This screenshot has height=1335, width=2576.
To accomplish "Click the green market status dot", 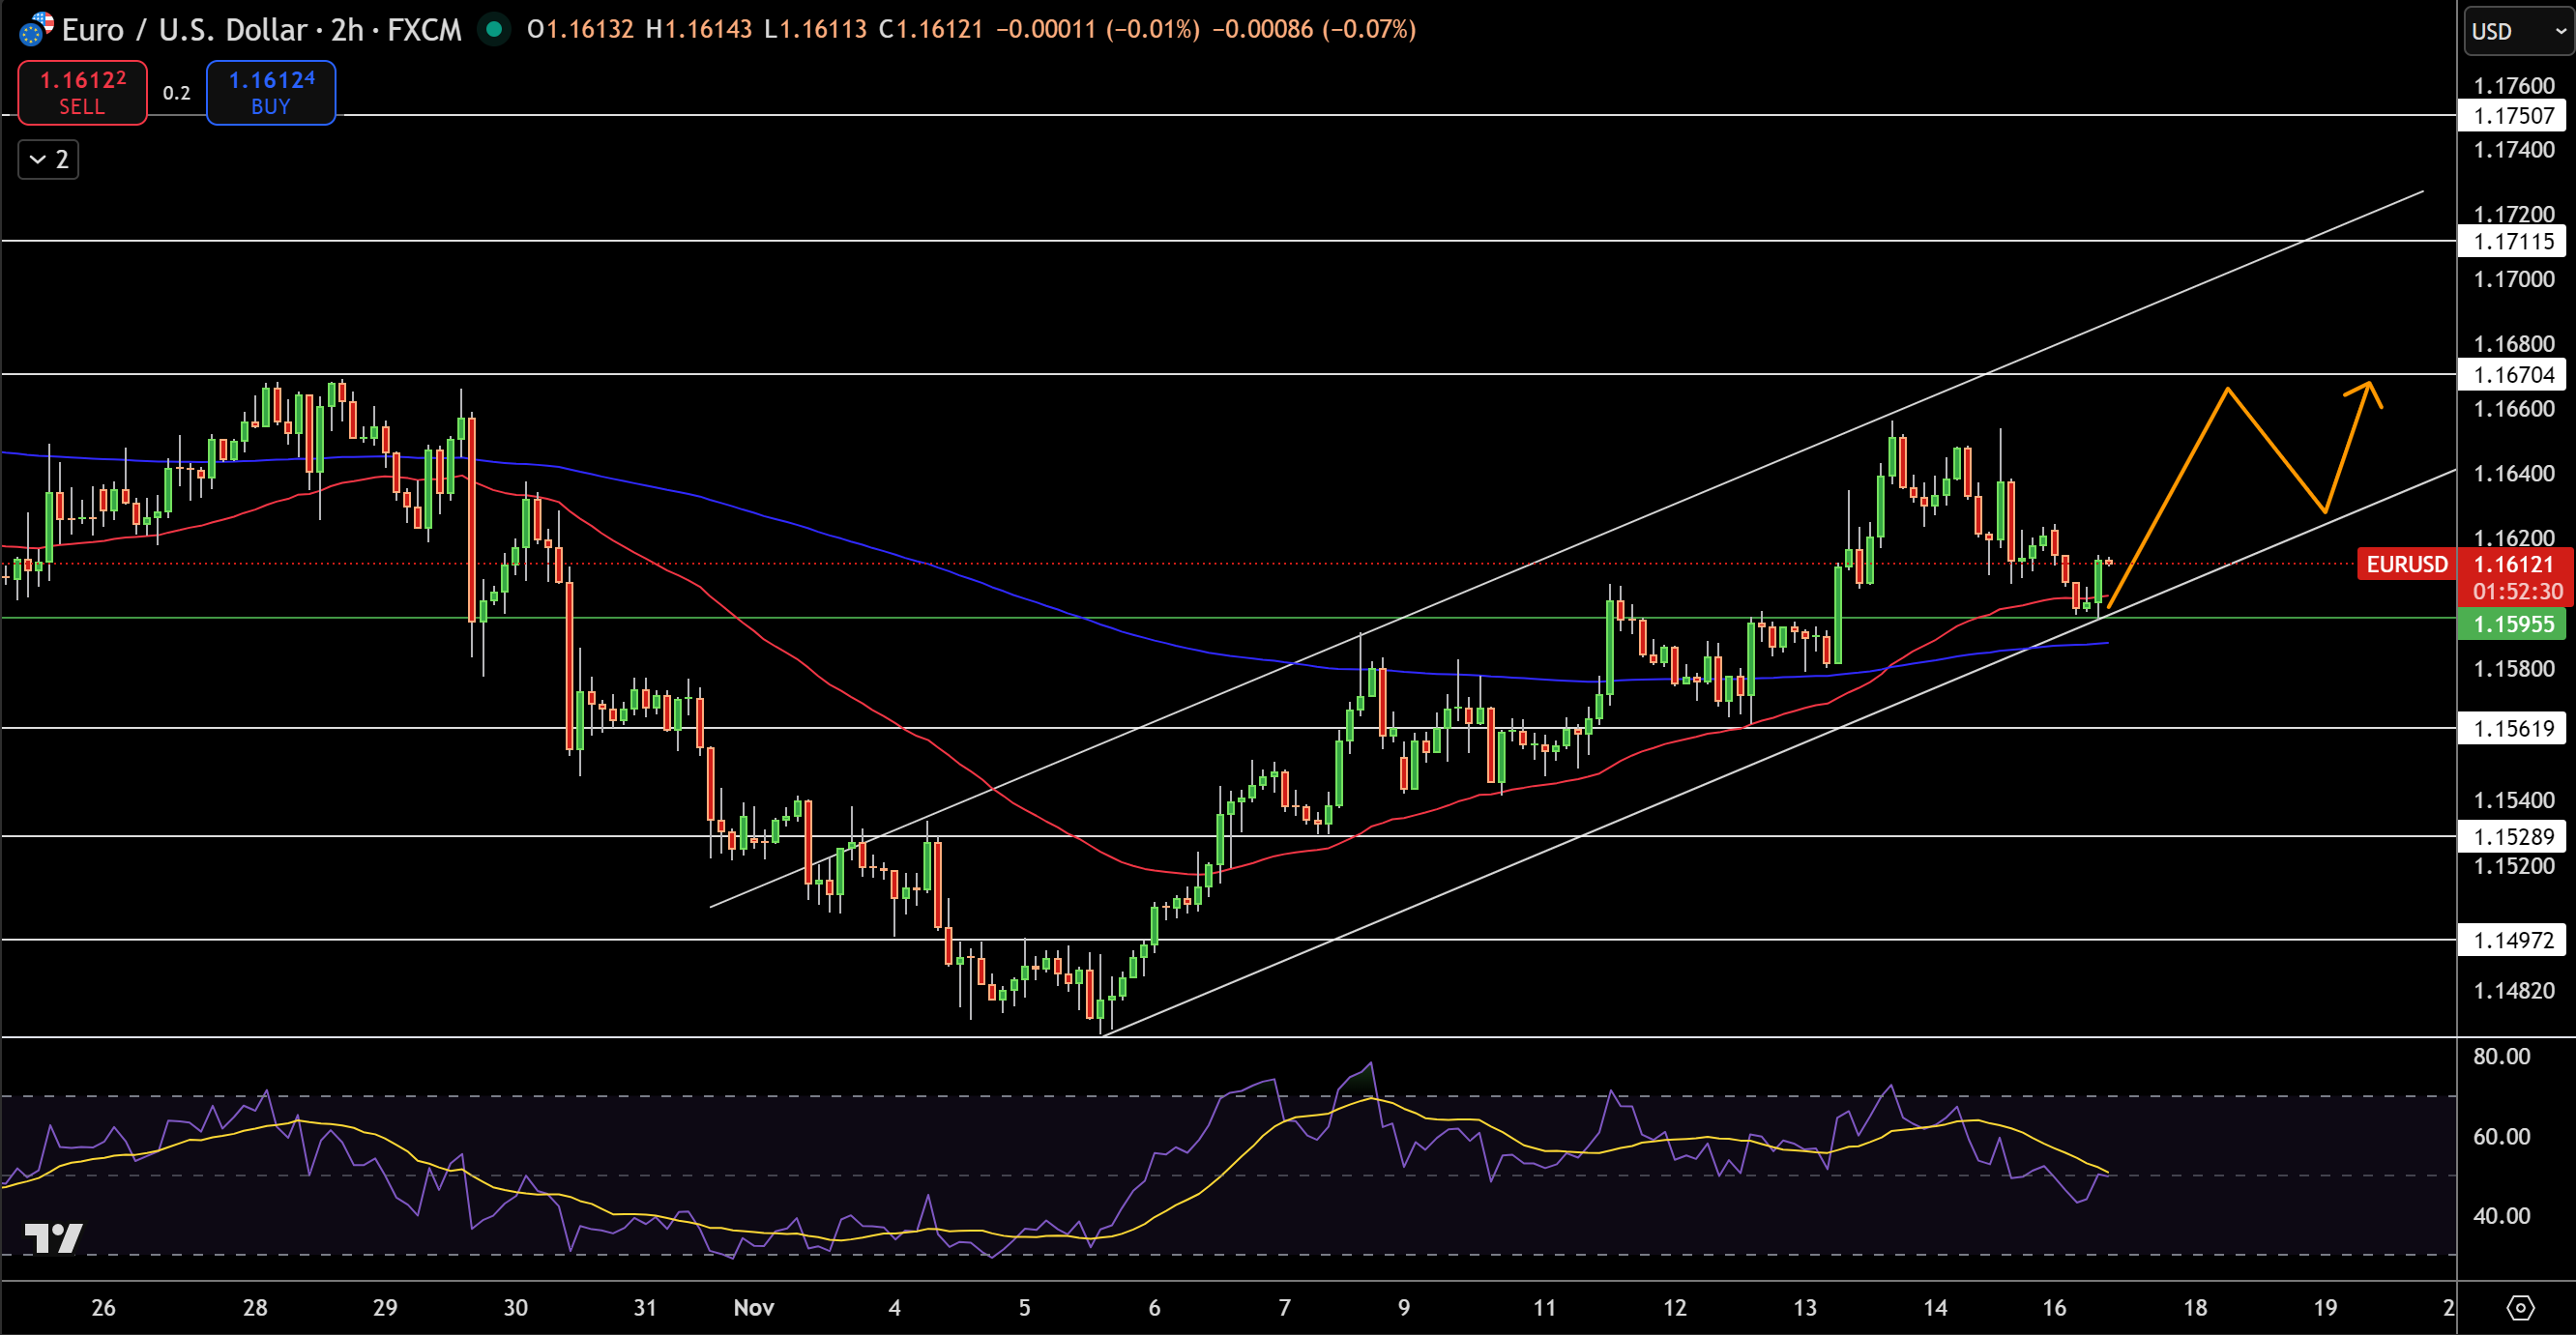I will [494, 30].
